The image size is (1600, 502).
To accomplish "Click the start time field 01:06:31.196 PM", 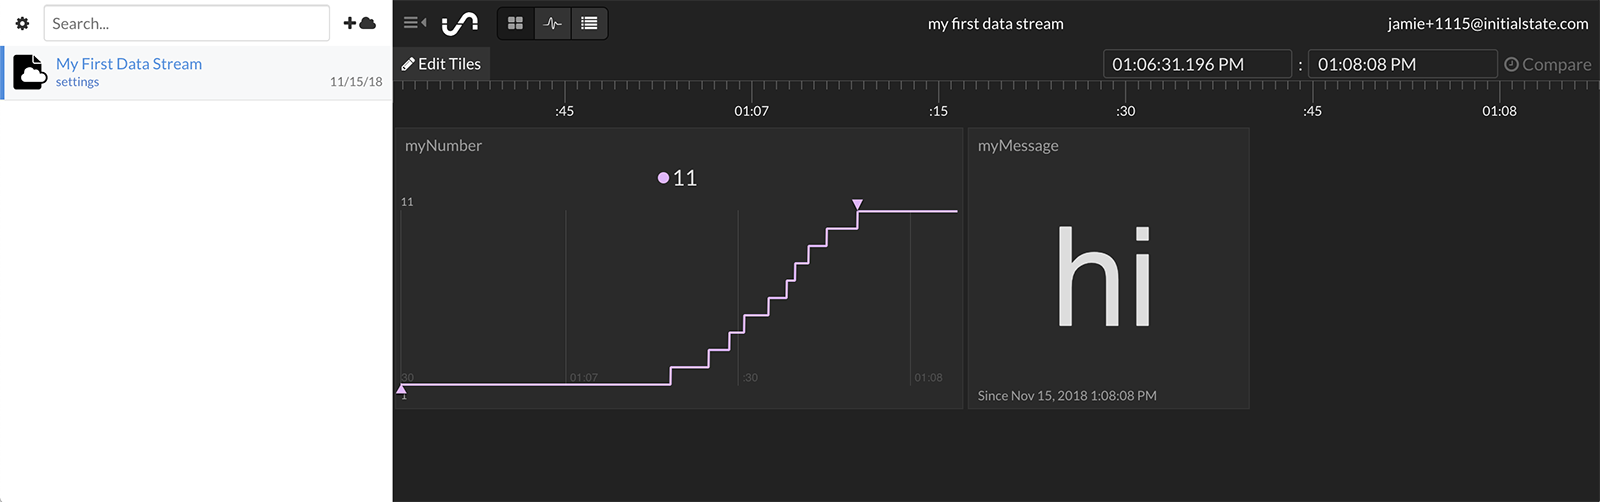I will (x=1197, y=64).
